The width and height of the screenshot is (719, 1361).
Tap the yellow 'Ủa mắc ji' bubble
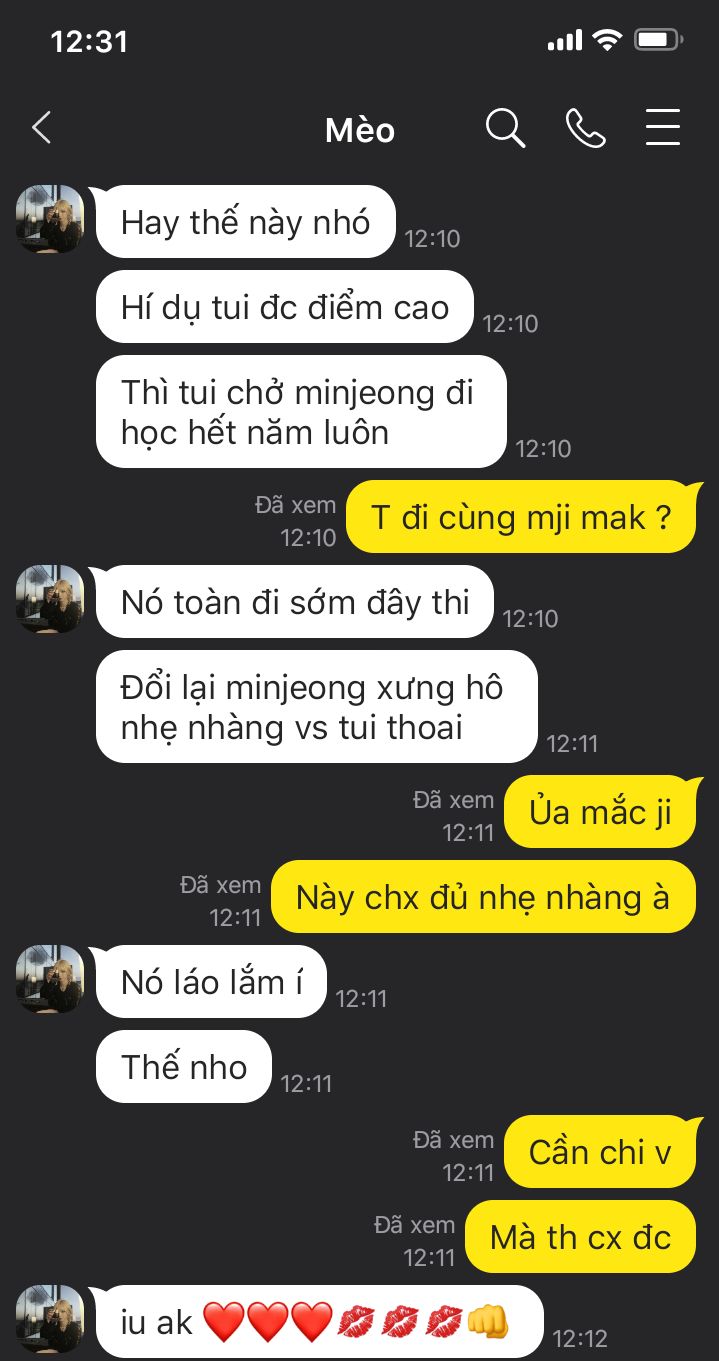pyautogui.click(x=599, y=812)
